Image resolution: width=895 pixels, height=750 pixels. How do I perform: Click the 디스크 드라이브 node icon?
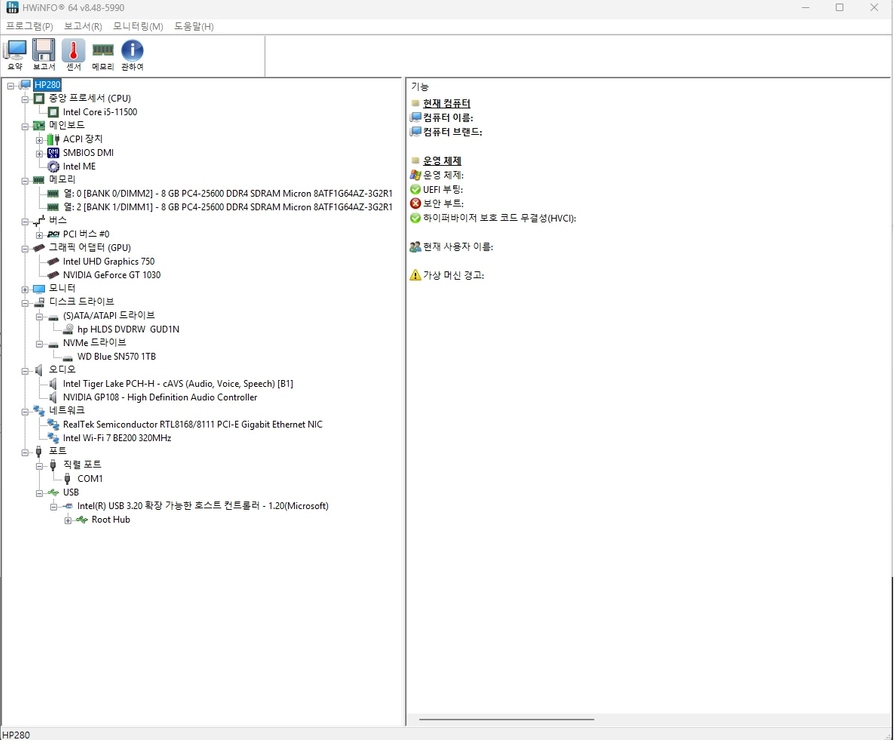coord(39,303)
